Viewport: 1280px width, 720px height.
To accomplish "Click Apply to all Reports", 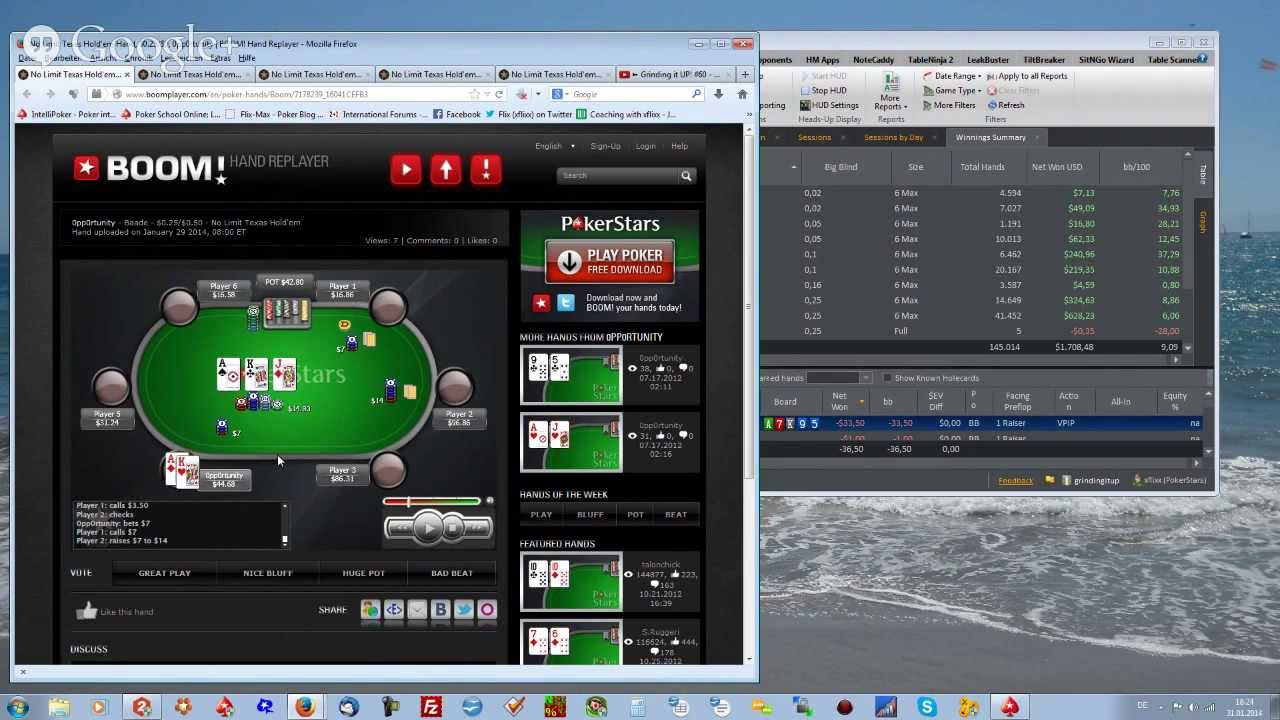I will 1027,76.
